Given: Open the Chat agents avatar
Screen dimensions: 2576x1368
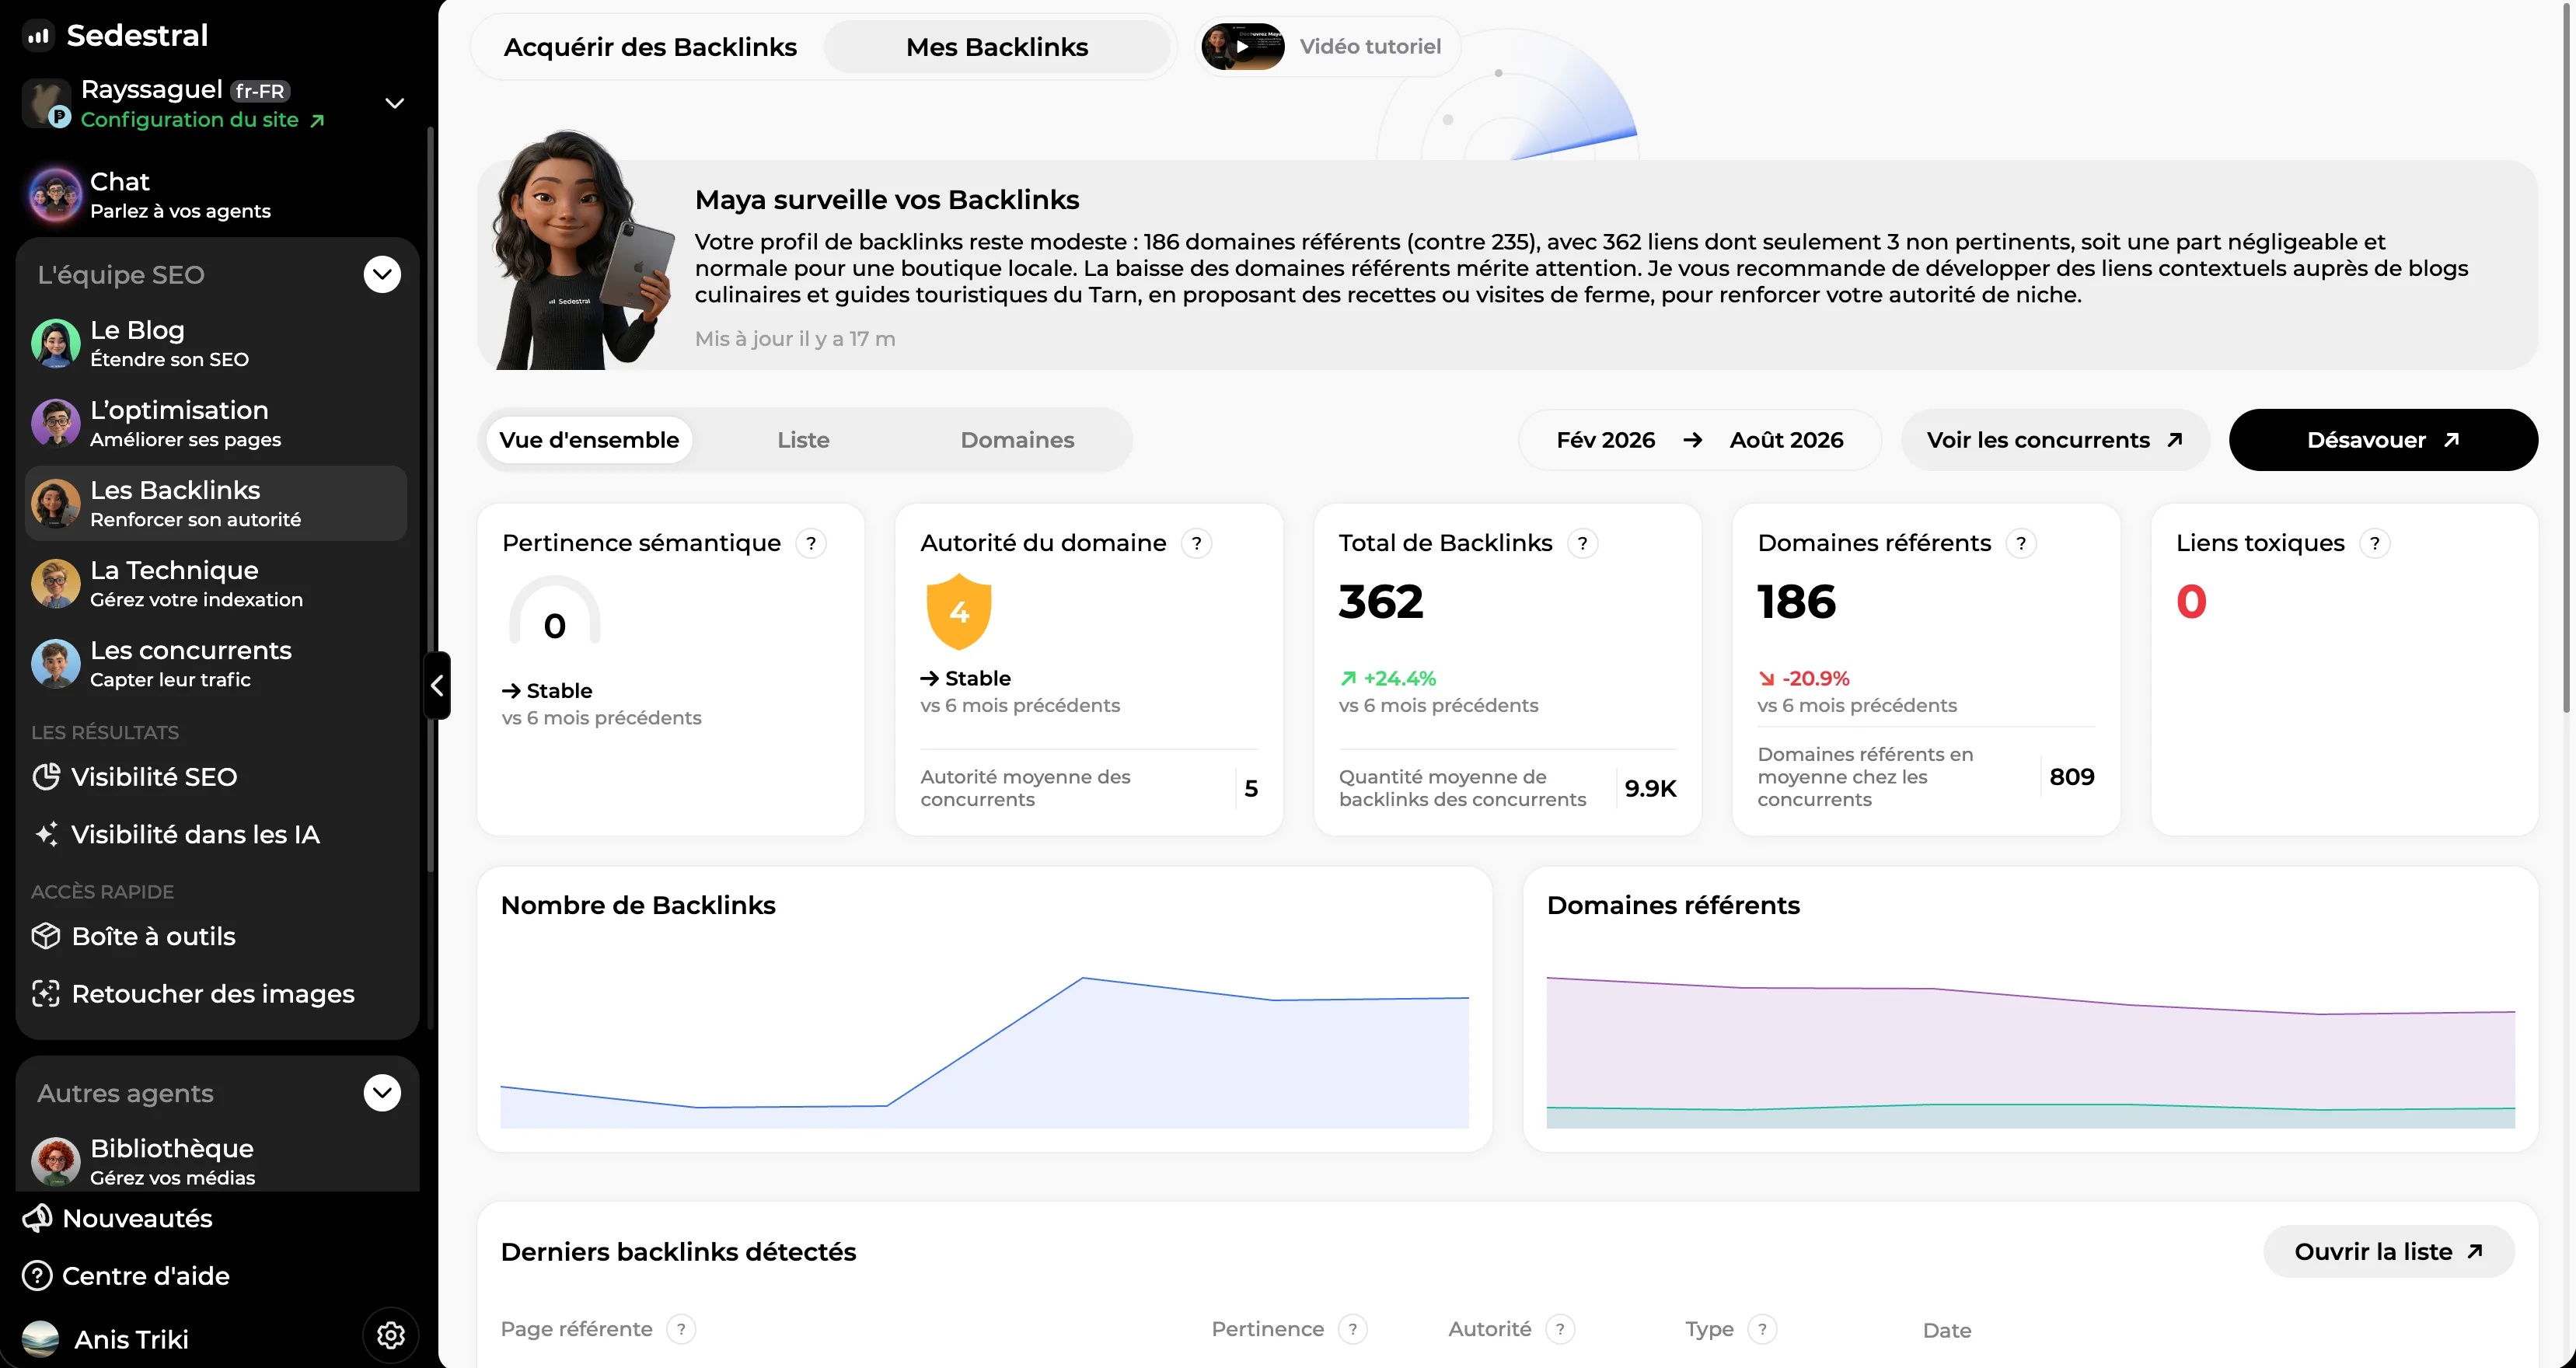Looking at the screenshot, I should click(x=55, y=195).
